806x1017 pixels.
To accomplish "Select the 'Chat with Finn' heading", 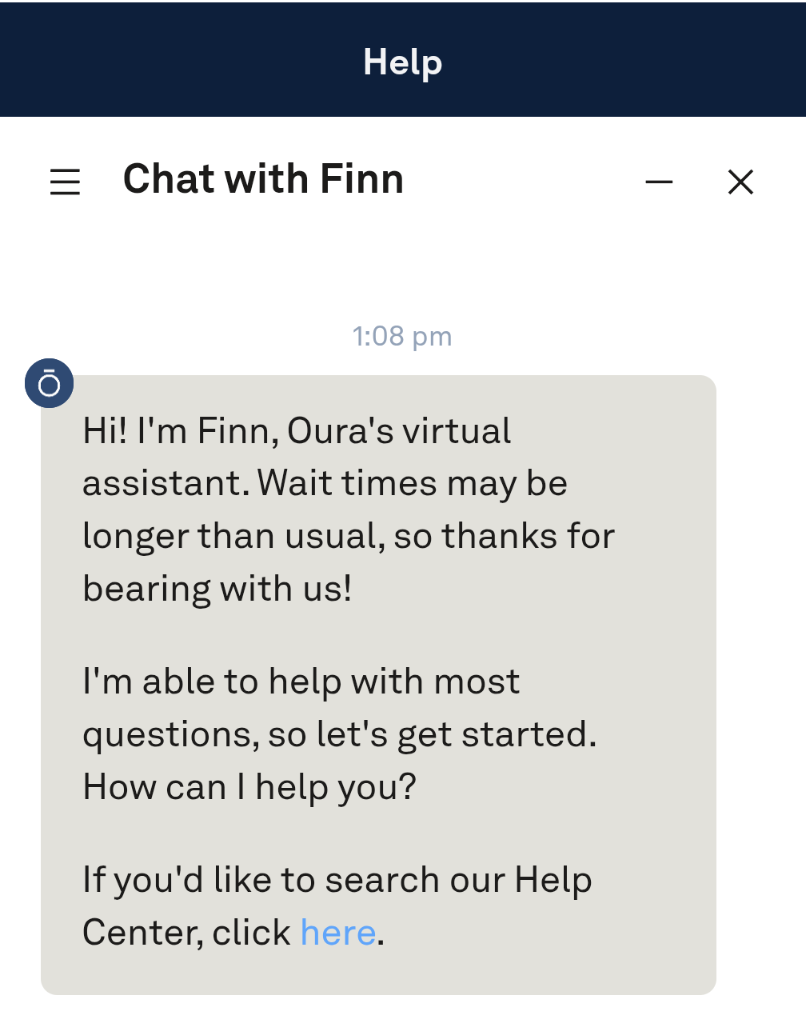I will click(x=263, y=180).
